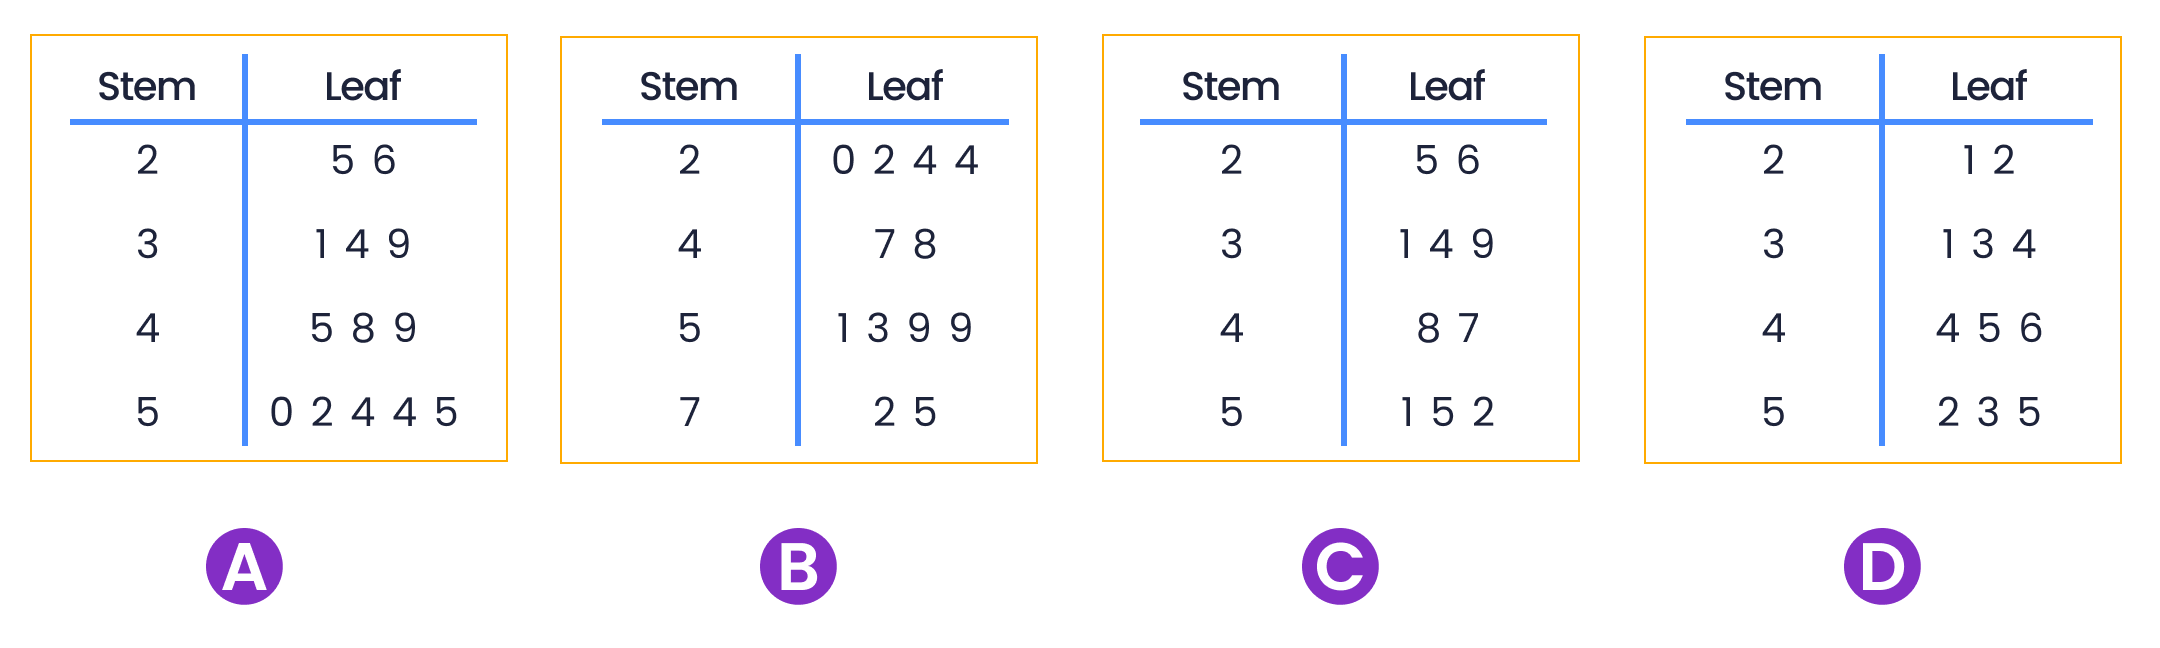Pick the purple D circle option

[x=1882, y=567]
